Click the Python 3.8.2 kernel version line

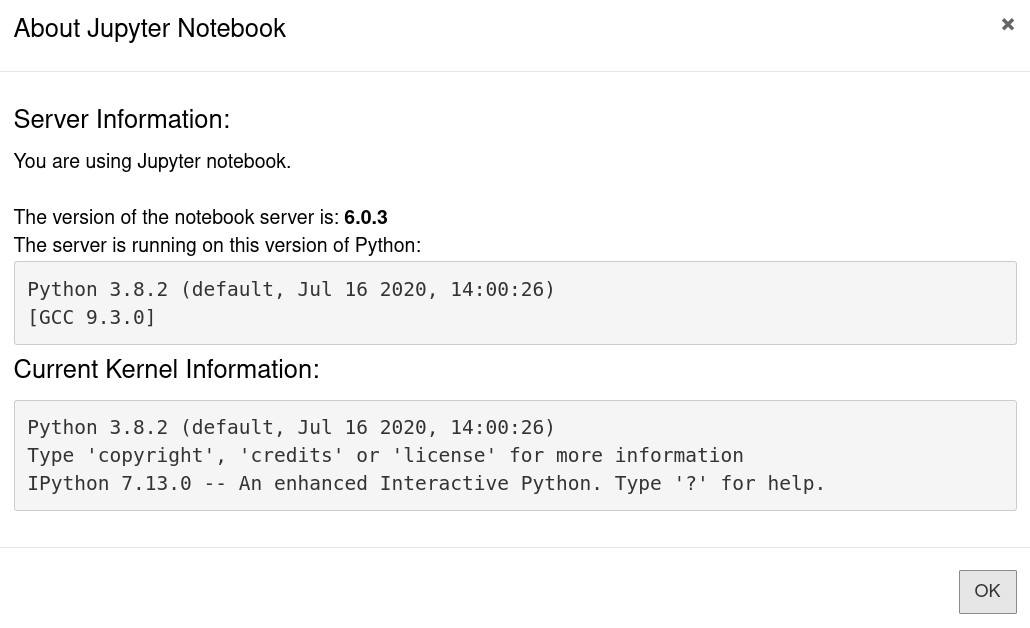click(x=291, y=427)
